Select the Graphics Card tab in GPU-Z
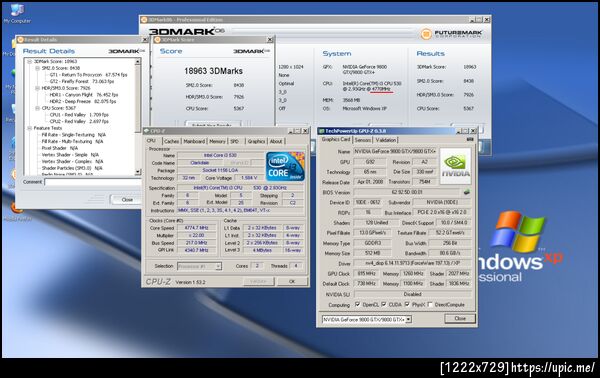Viewport: 600px width, 378px height. pyautogui.click(x=336, y=140)
